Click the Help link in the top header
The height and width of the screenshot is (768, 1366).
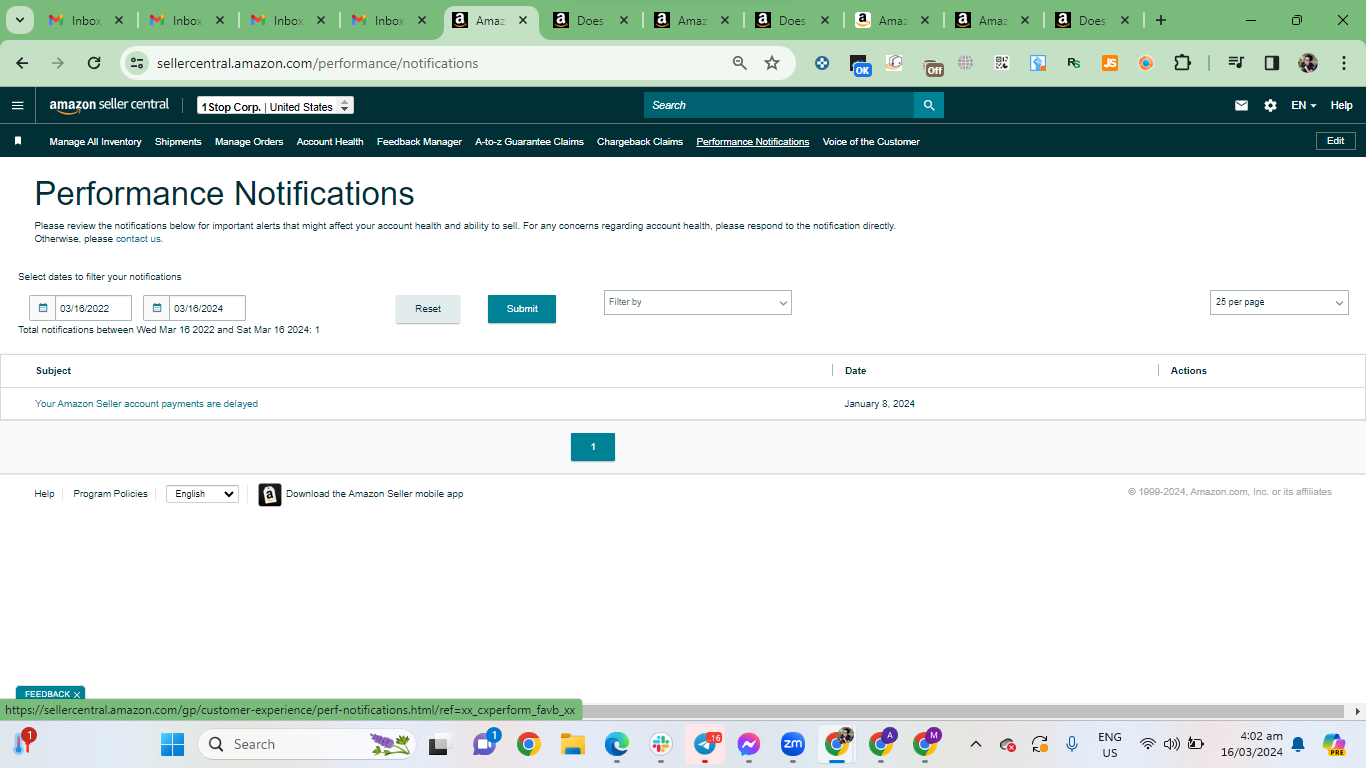(1341, 105)
